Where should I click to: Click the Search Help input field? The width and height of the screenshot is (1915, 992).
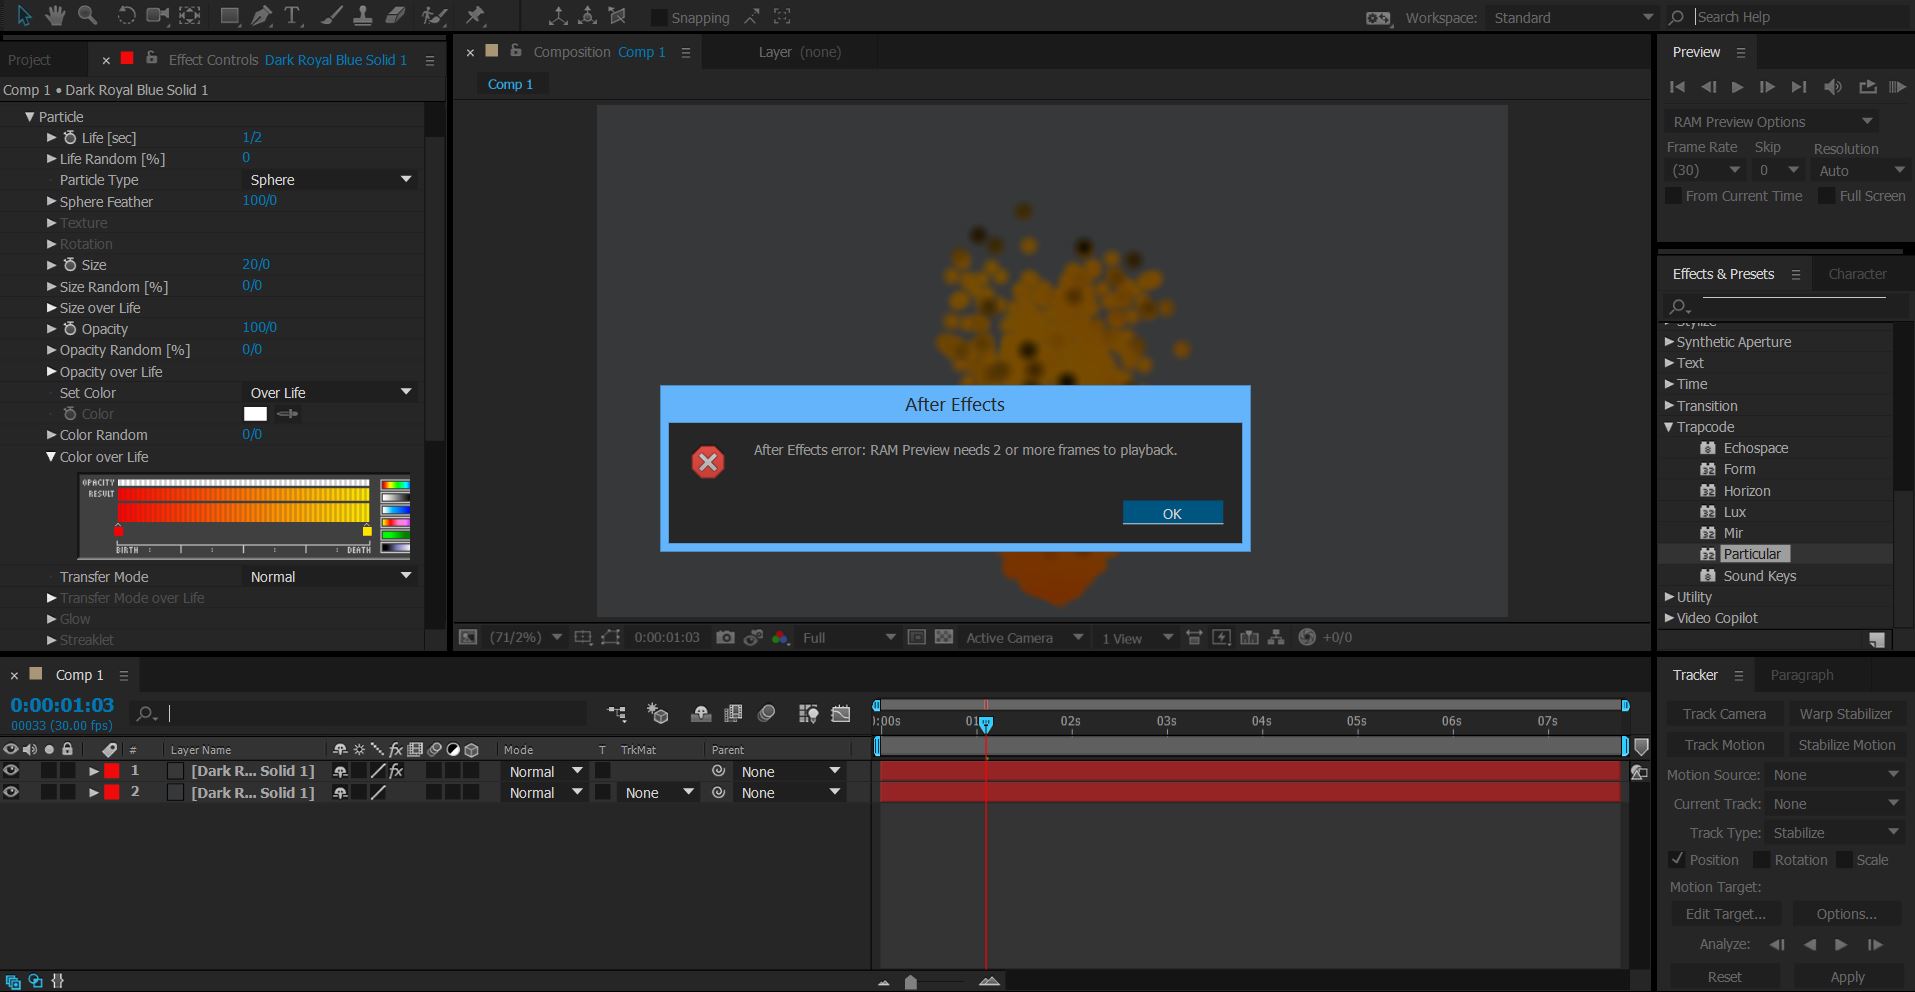(1800, 17)
